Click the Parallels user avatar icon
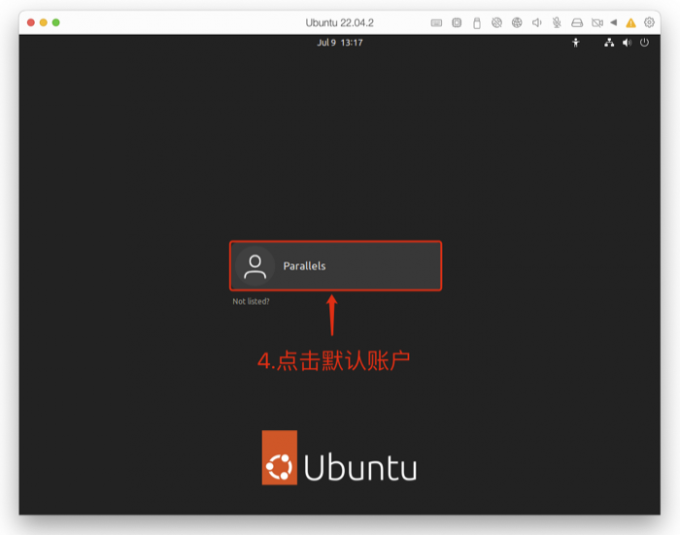 point(255,266)
